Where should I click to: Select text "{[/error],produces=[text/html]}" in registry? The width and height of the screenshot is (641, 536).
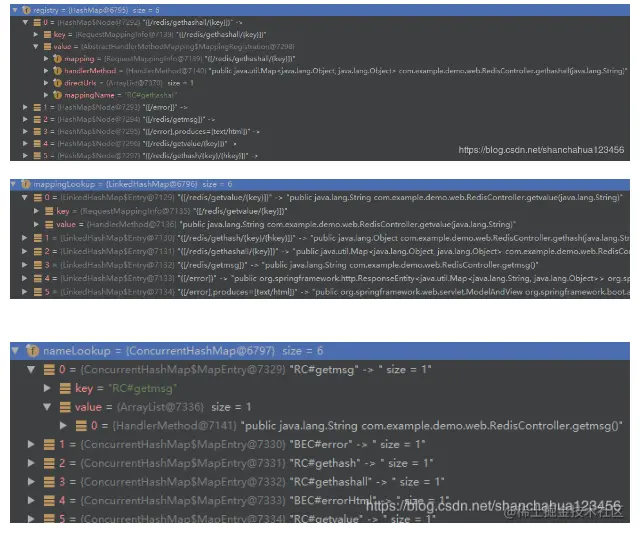point(196,132)
